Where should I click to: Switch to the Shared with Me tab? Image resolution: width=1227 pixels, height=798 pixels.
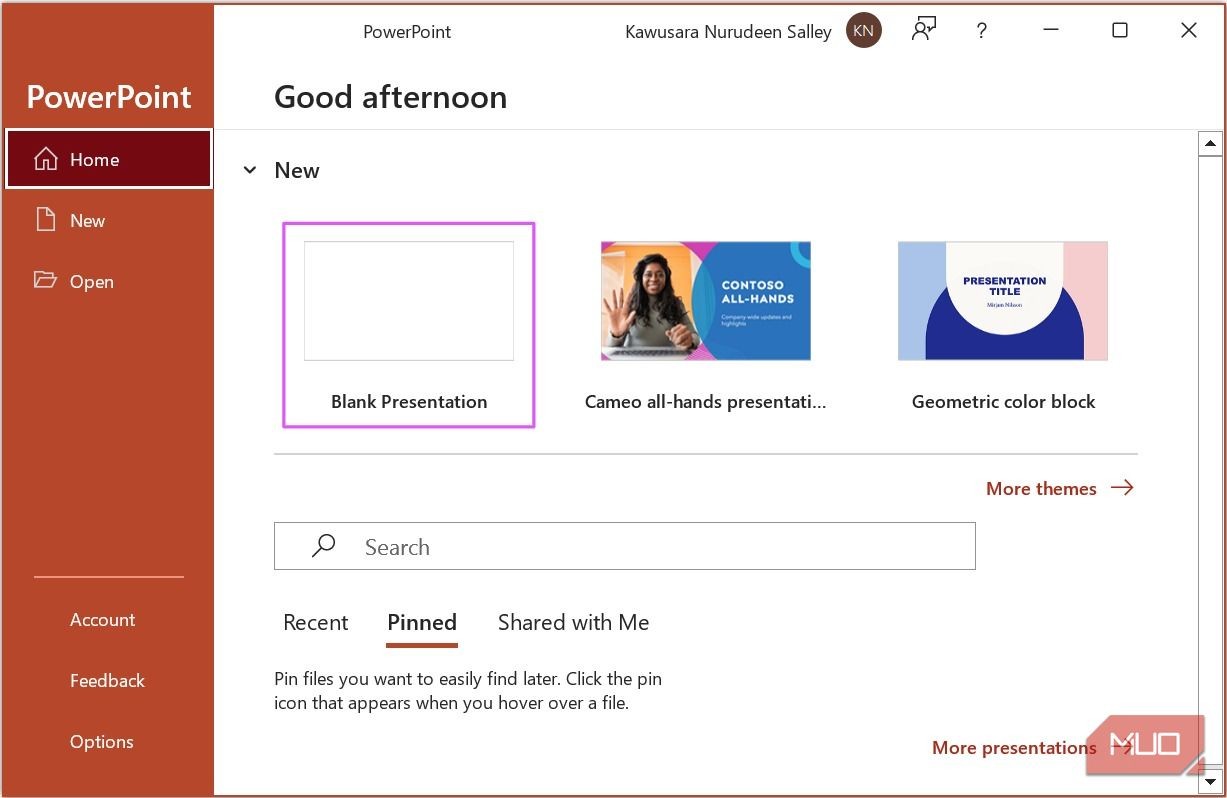click(574, 622)
